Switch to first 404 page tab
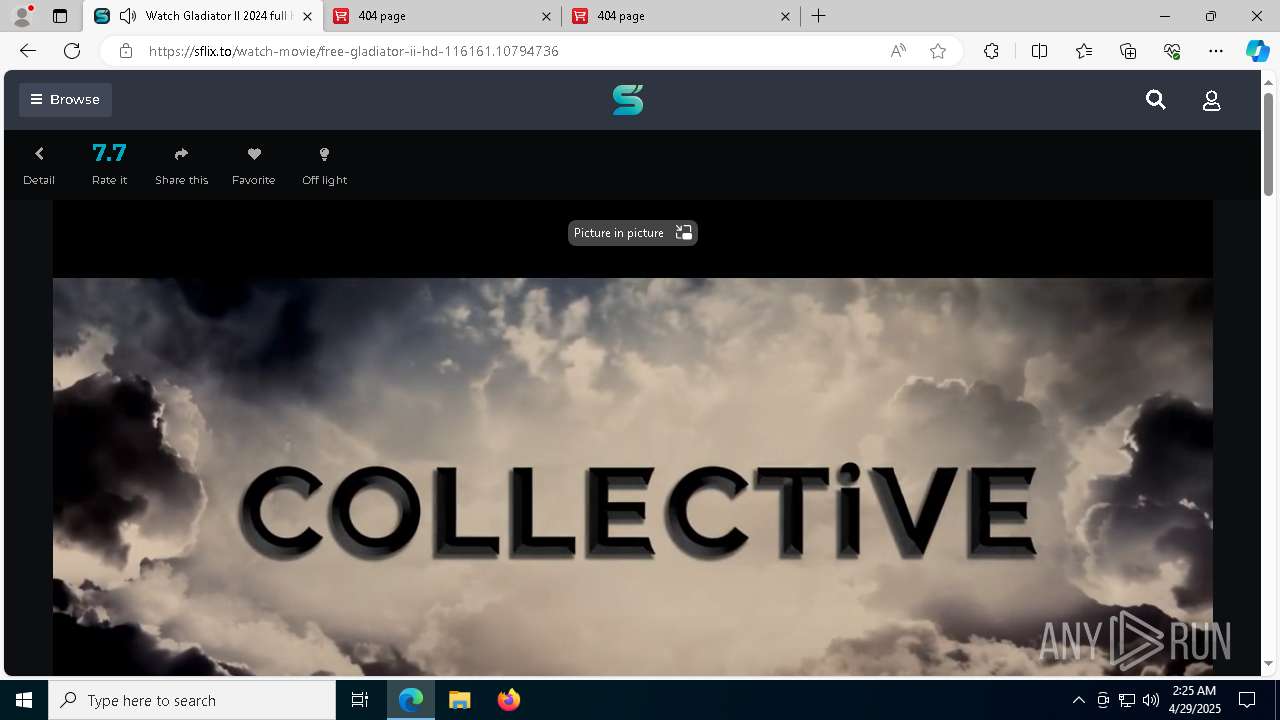The width and height of the screenshot is (1280, 720). (x=443, y=16)
